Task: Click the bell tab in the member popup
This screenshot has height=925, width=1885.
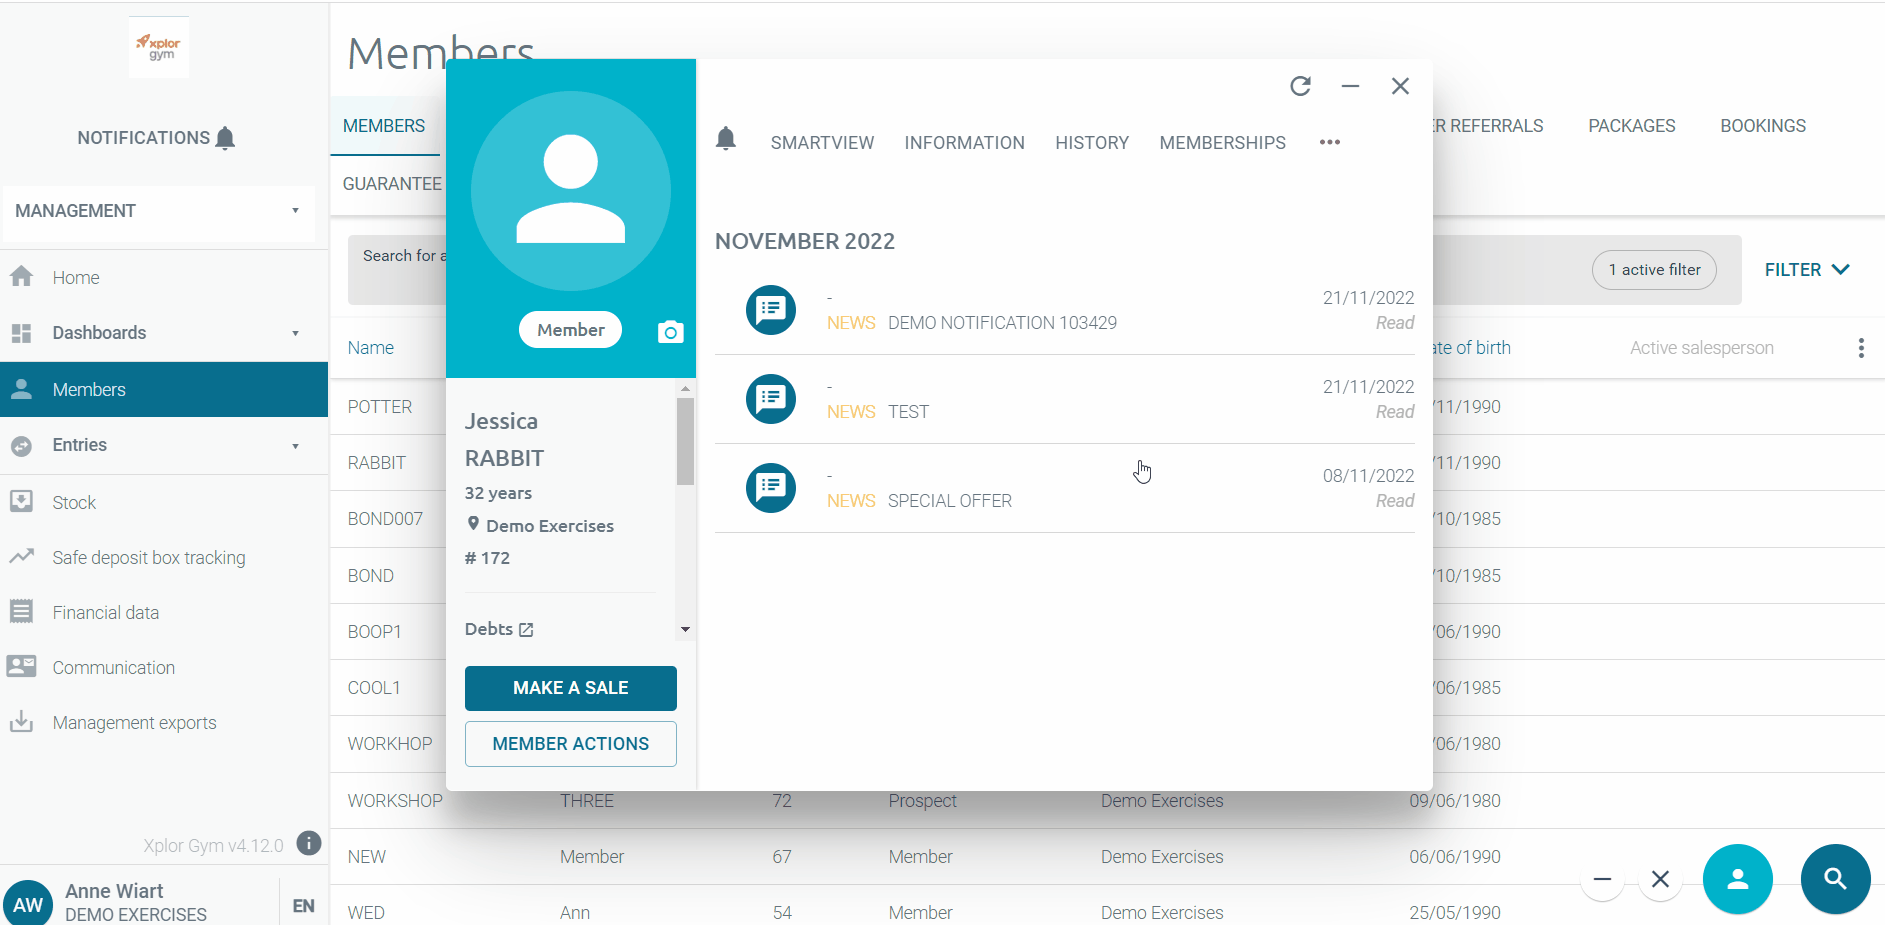Action: point(726,139)
